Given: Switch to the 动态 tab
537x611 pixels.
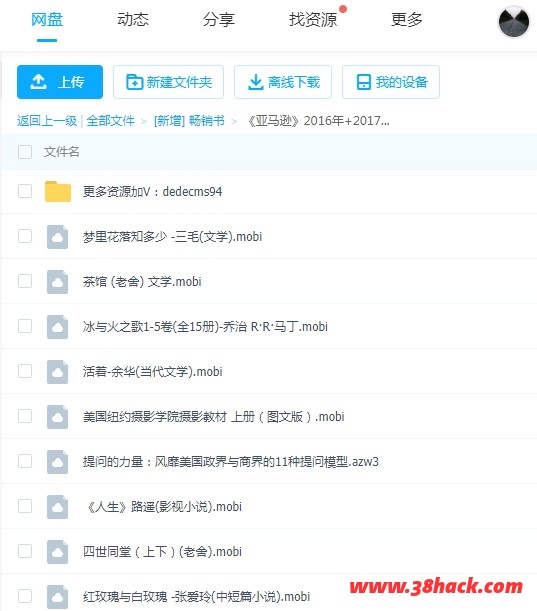Looking at the screenshot, I should tap(133, 19).
